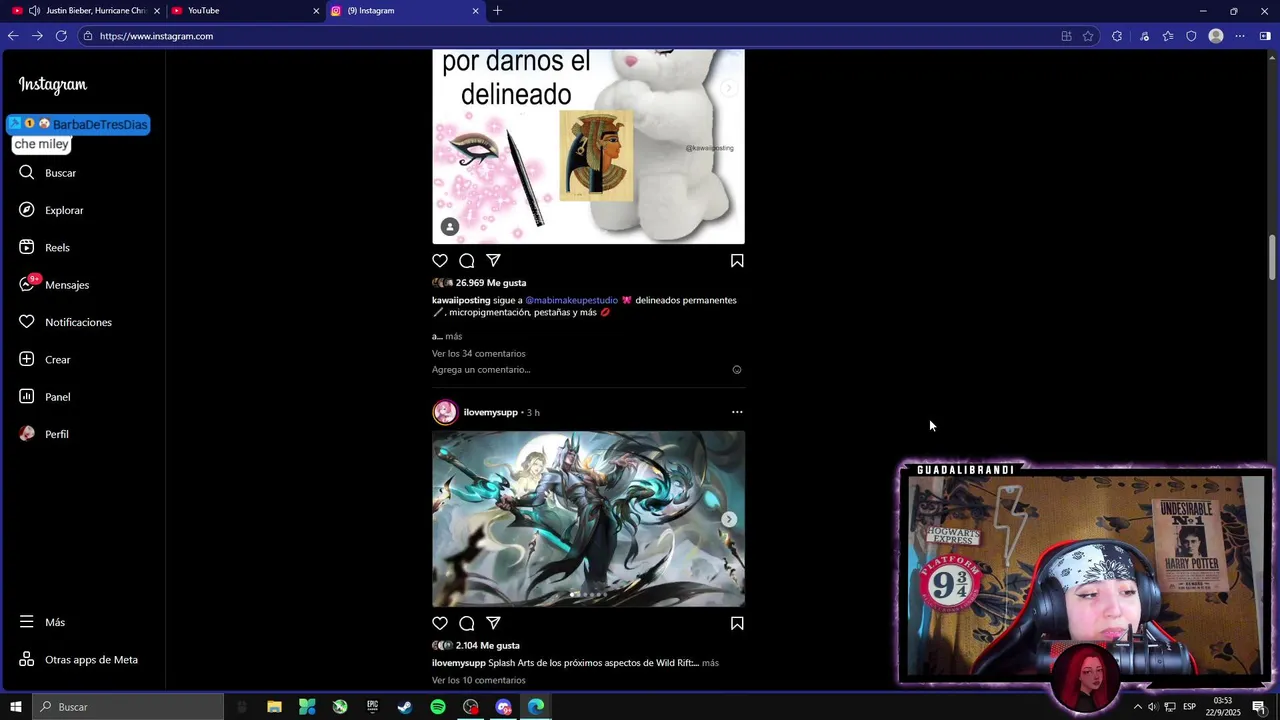Reload the Instagram page

tap(61, 36)
